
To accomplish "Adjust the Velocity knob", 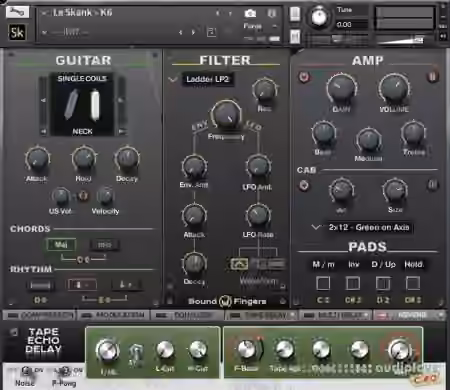I will coord(106,196).
